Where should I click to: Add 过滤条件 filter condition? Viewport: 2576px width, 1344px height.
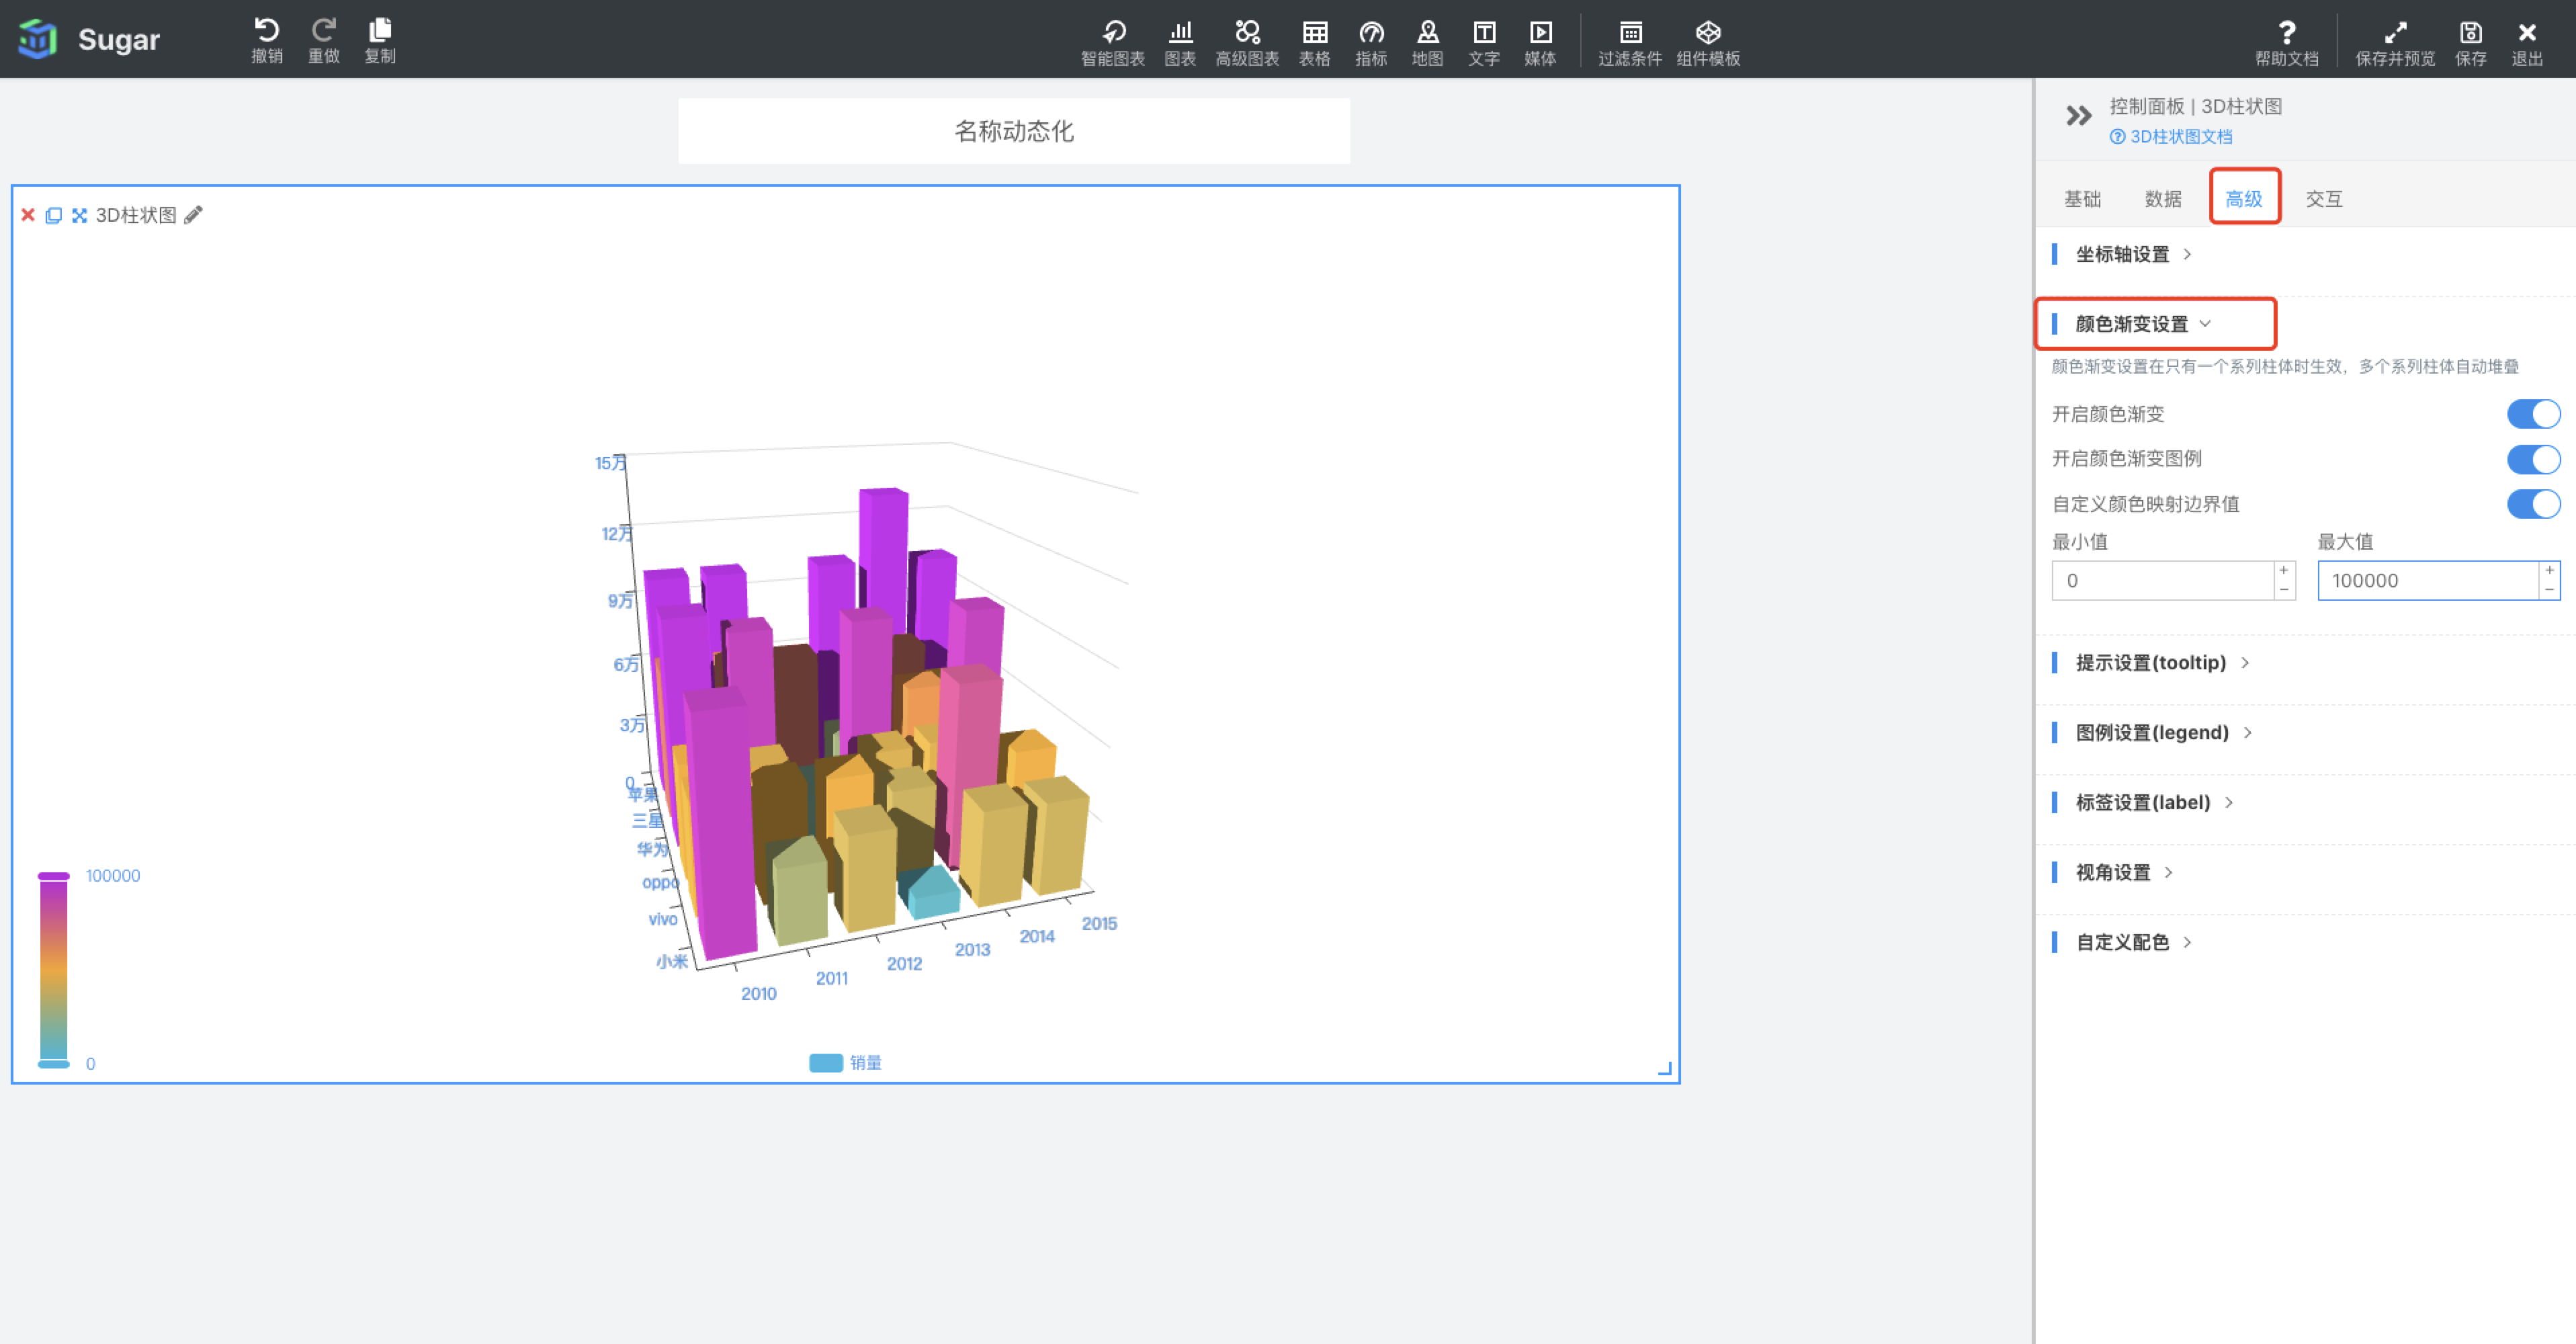1630,43
